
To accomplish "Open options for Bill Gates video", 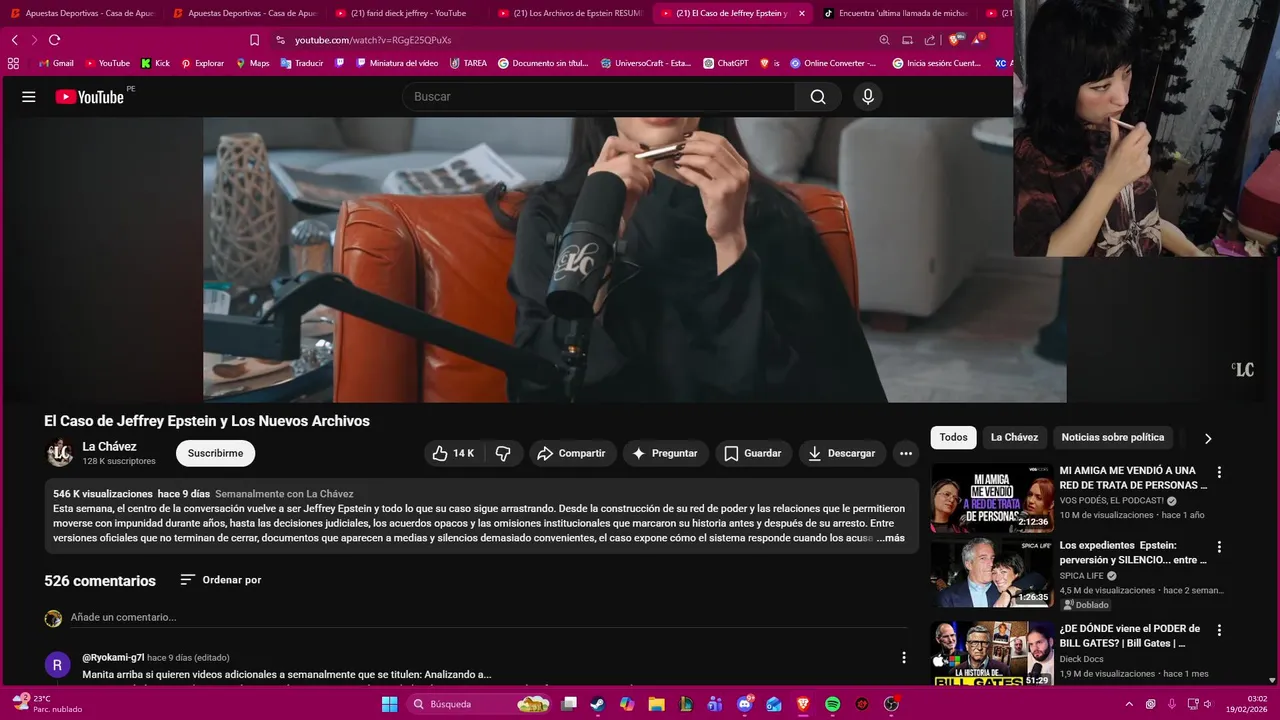I will pyautogui.click(x=1219, y=630).
